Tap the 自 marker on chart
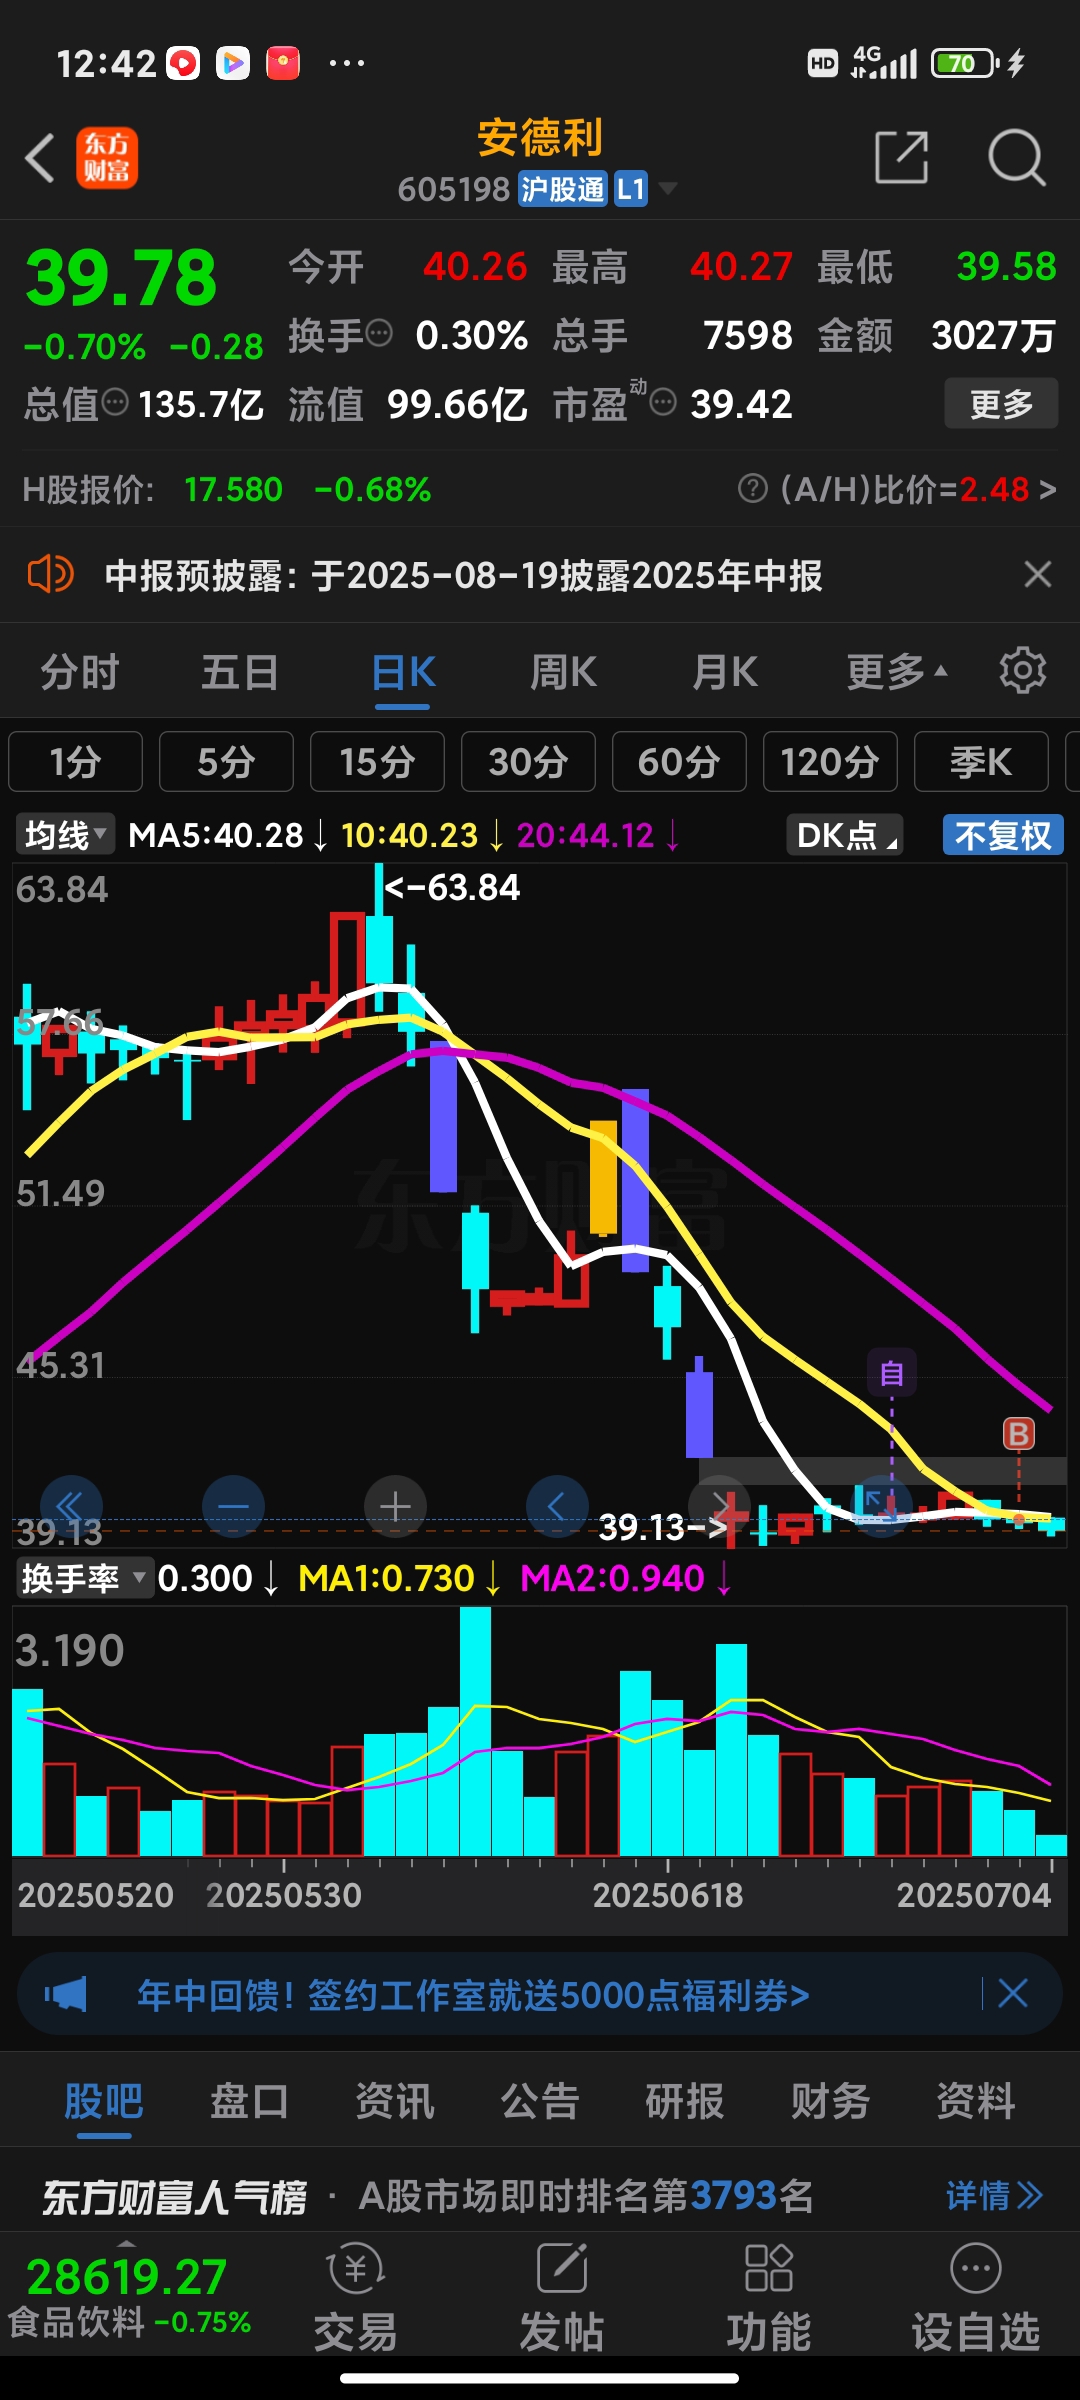Image resolution: width=1080 pixels, height=2400 pixels. 892,1373
